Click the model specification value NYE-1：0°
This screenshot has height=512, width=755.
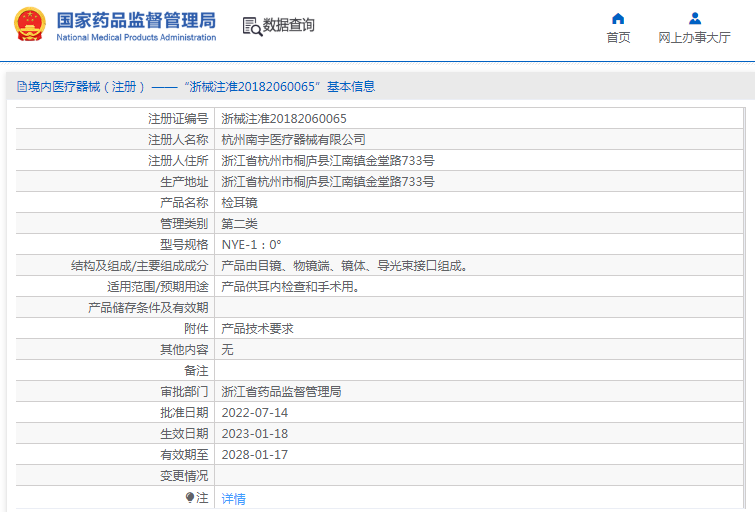pos(251,245)
